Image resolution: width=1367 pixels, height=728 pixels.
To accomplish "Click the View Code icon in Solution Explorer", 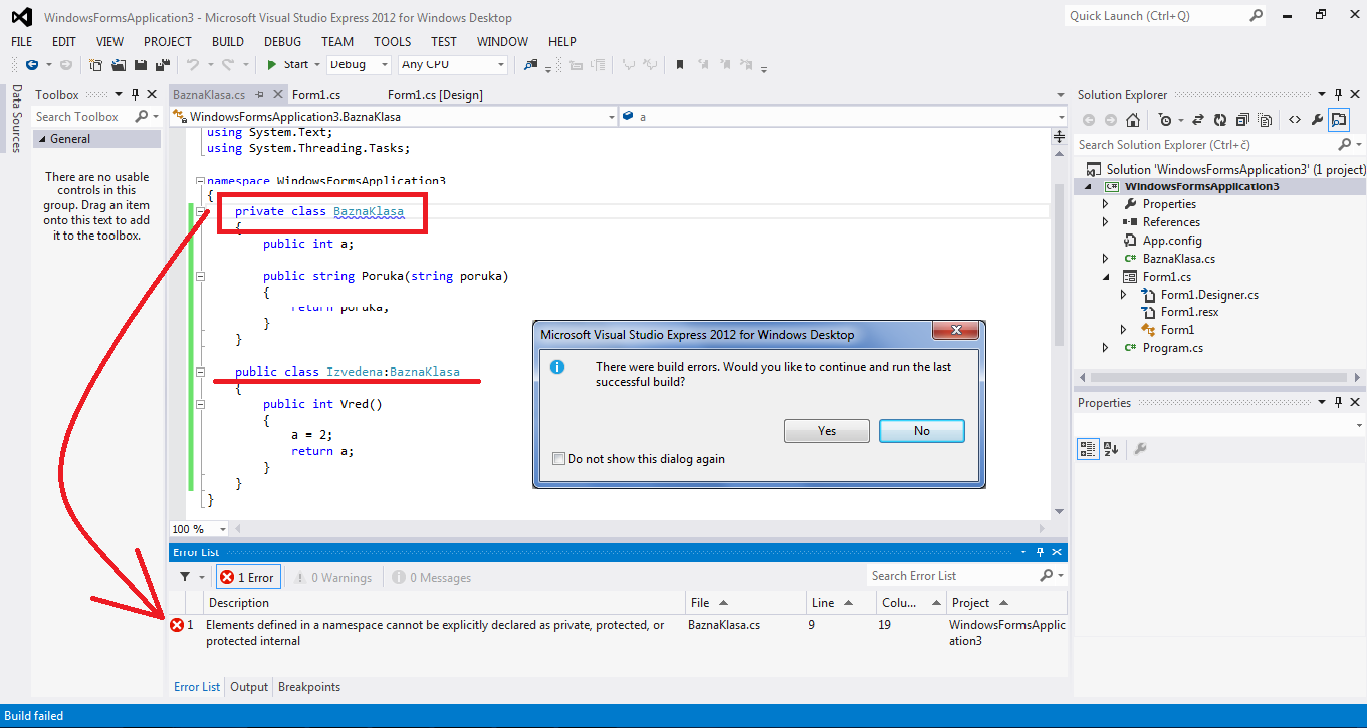I will tap(1294, 120).
